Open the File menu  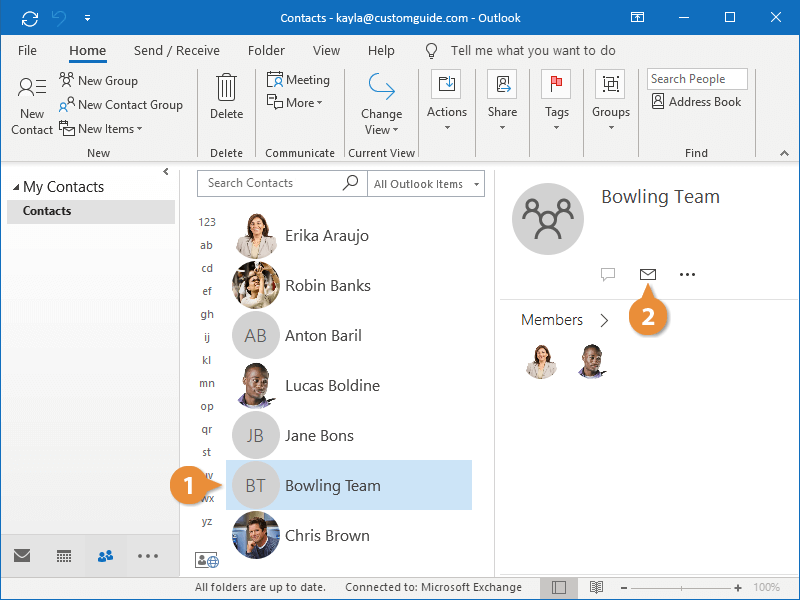click(27, 50)
